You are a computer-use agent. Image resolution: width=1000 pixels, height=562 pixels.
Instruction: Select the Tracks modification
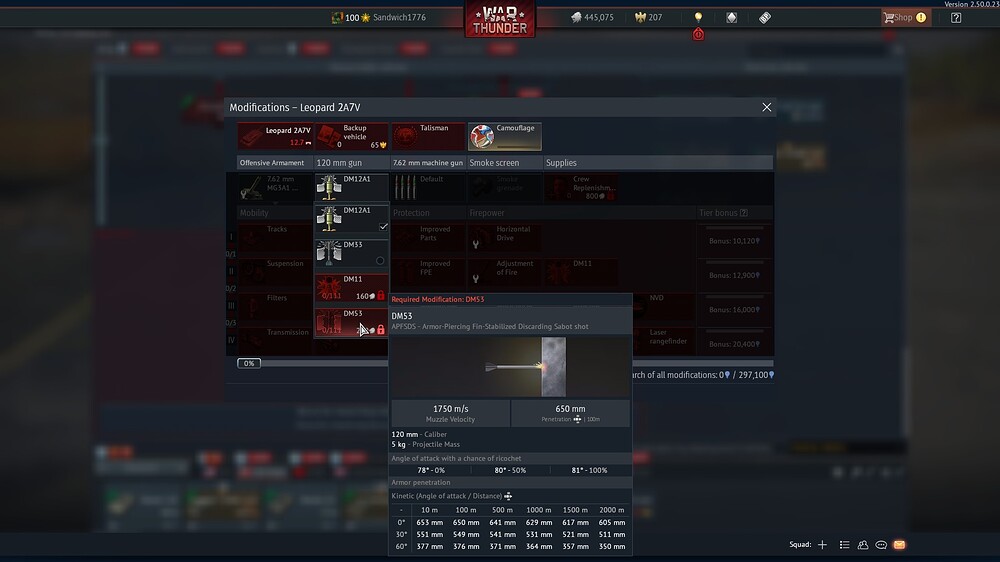click(276, 237)
